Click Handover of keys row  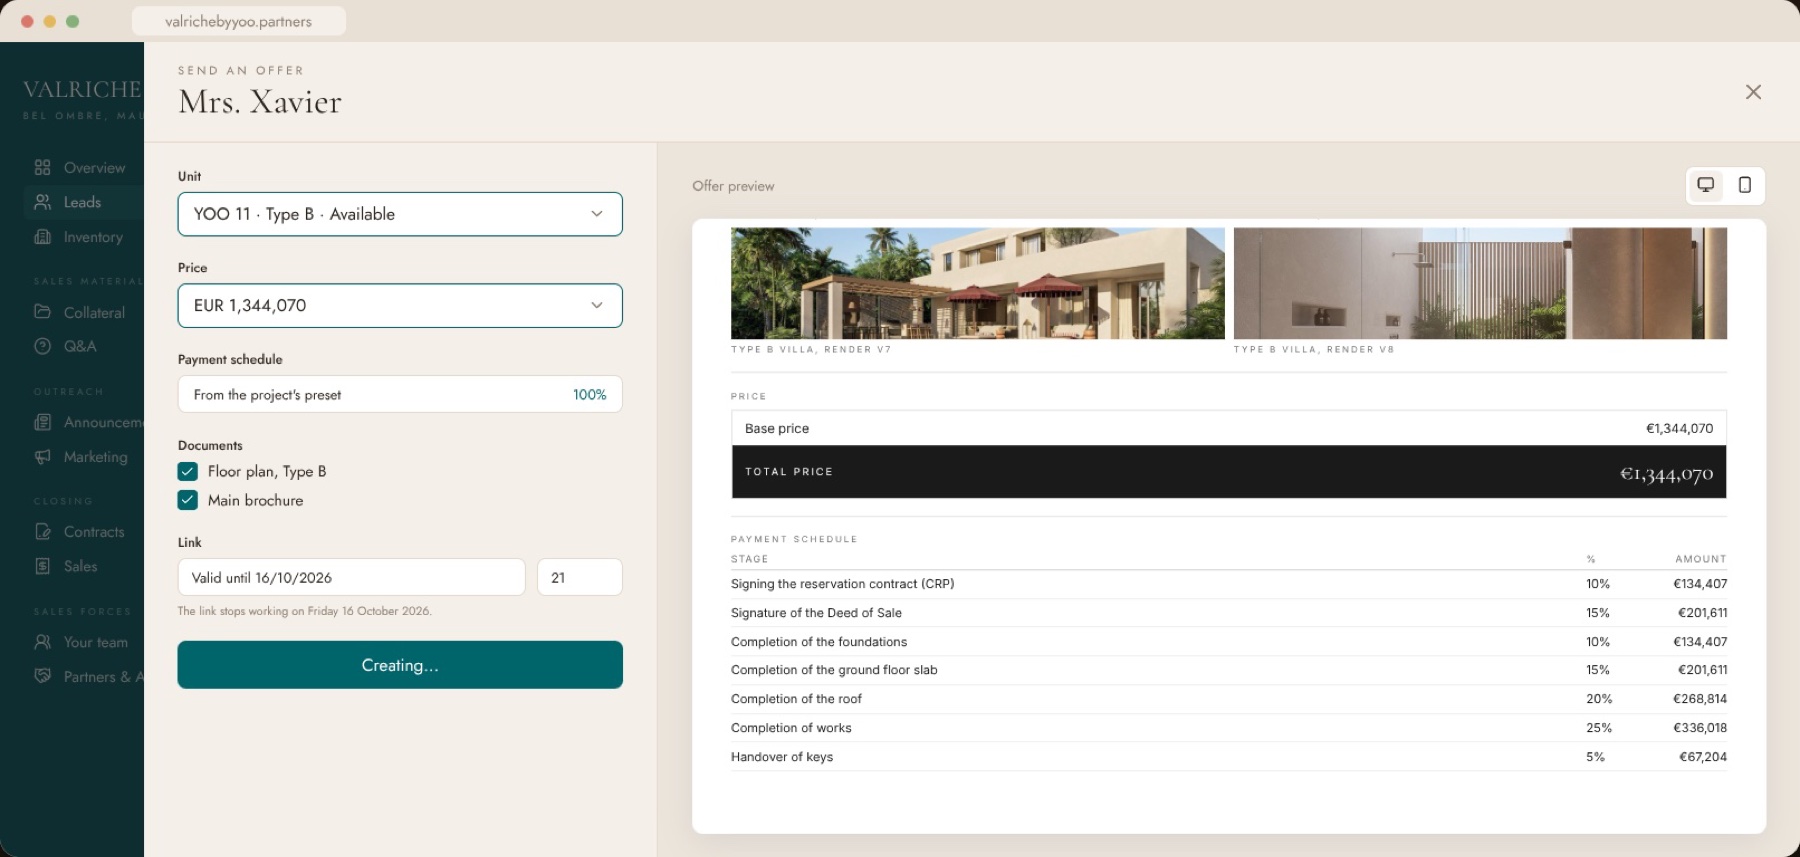pyautogui.click(x=1229, y=757)
